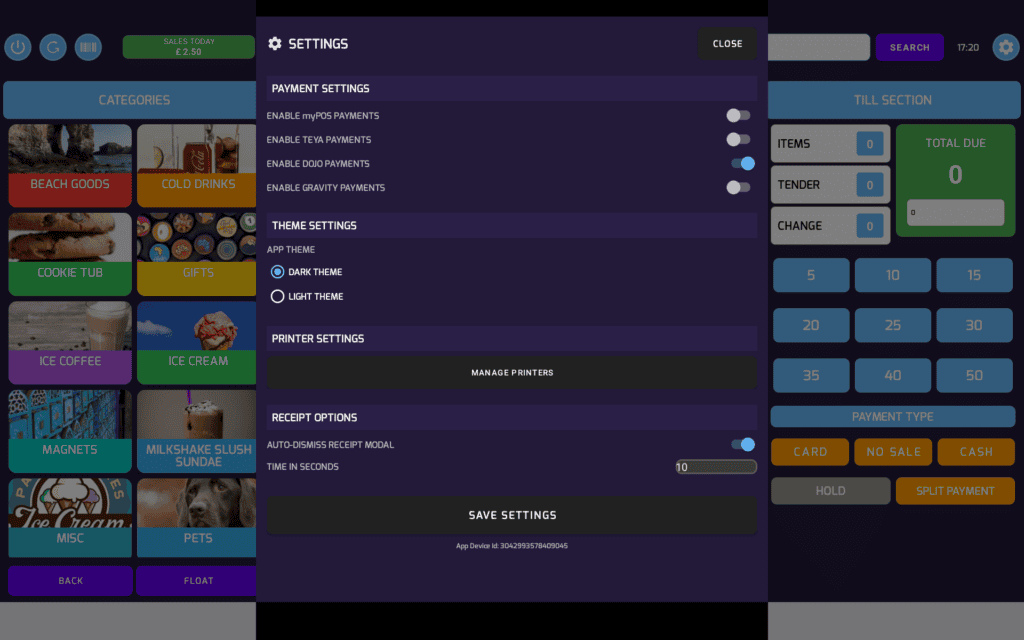Click the Till Section header

click(x=893, y=100)
